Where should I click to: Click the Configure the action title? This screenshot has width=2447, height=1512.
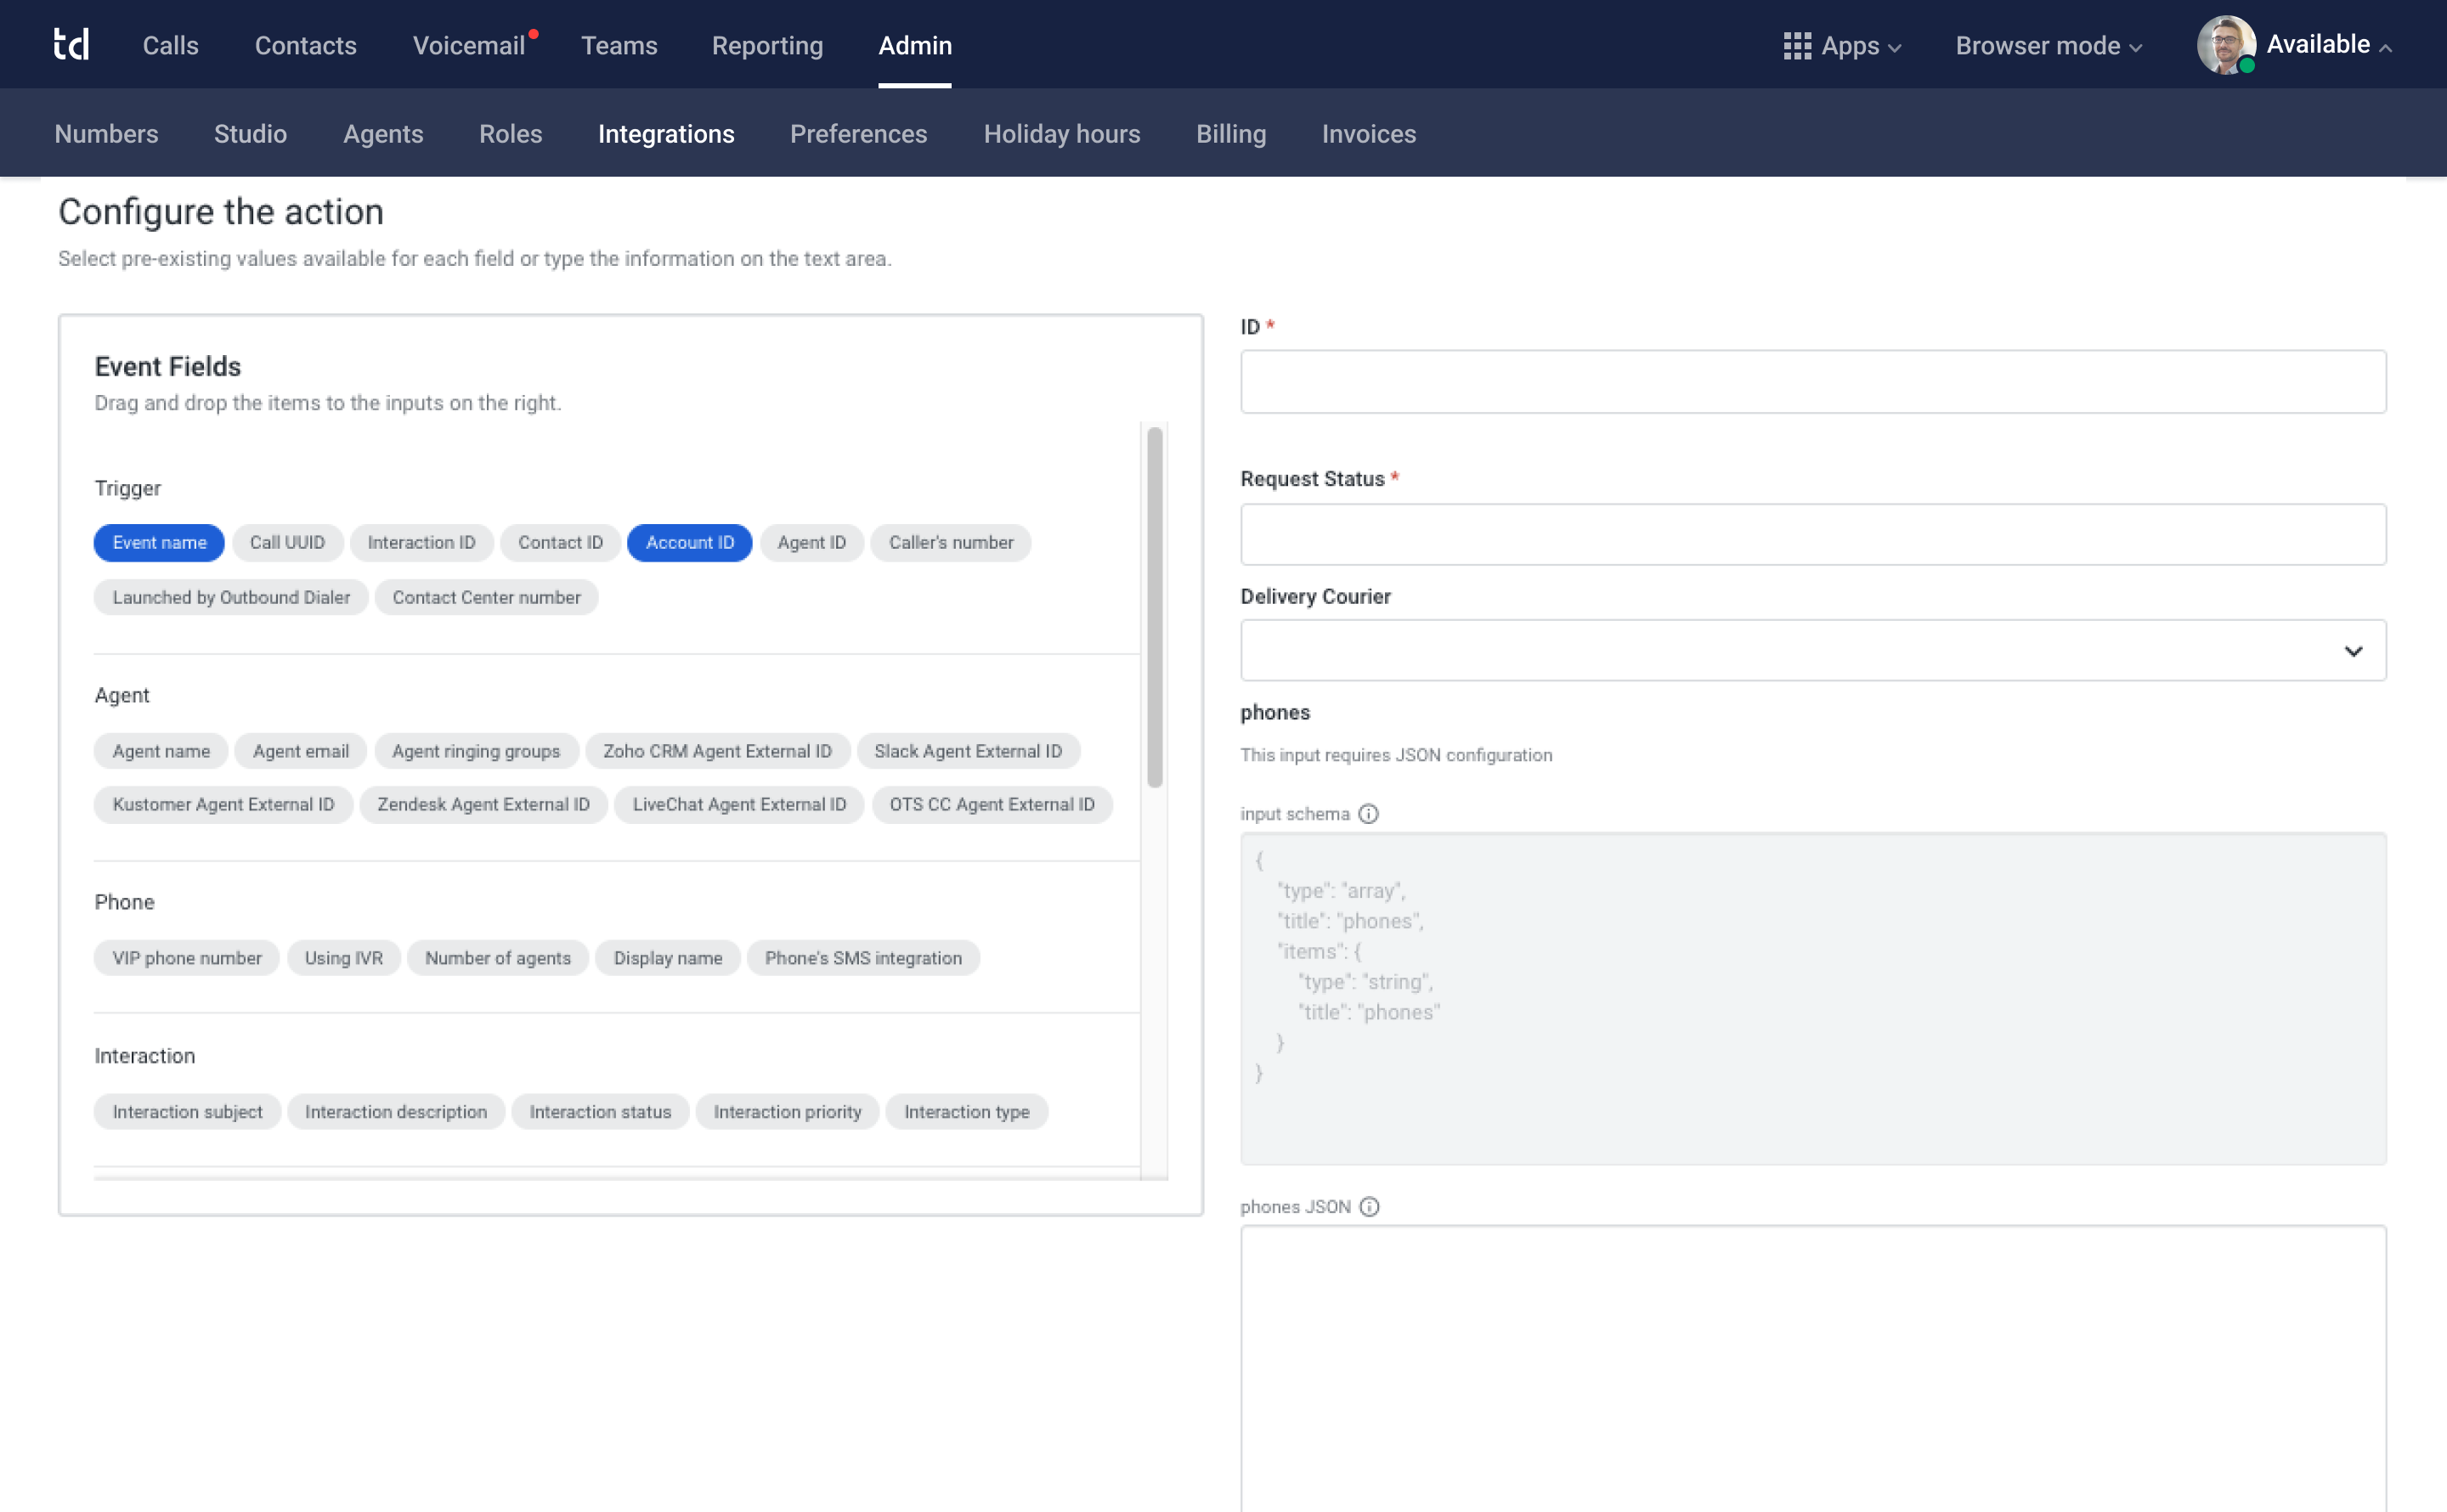coord(221,212)
